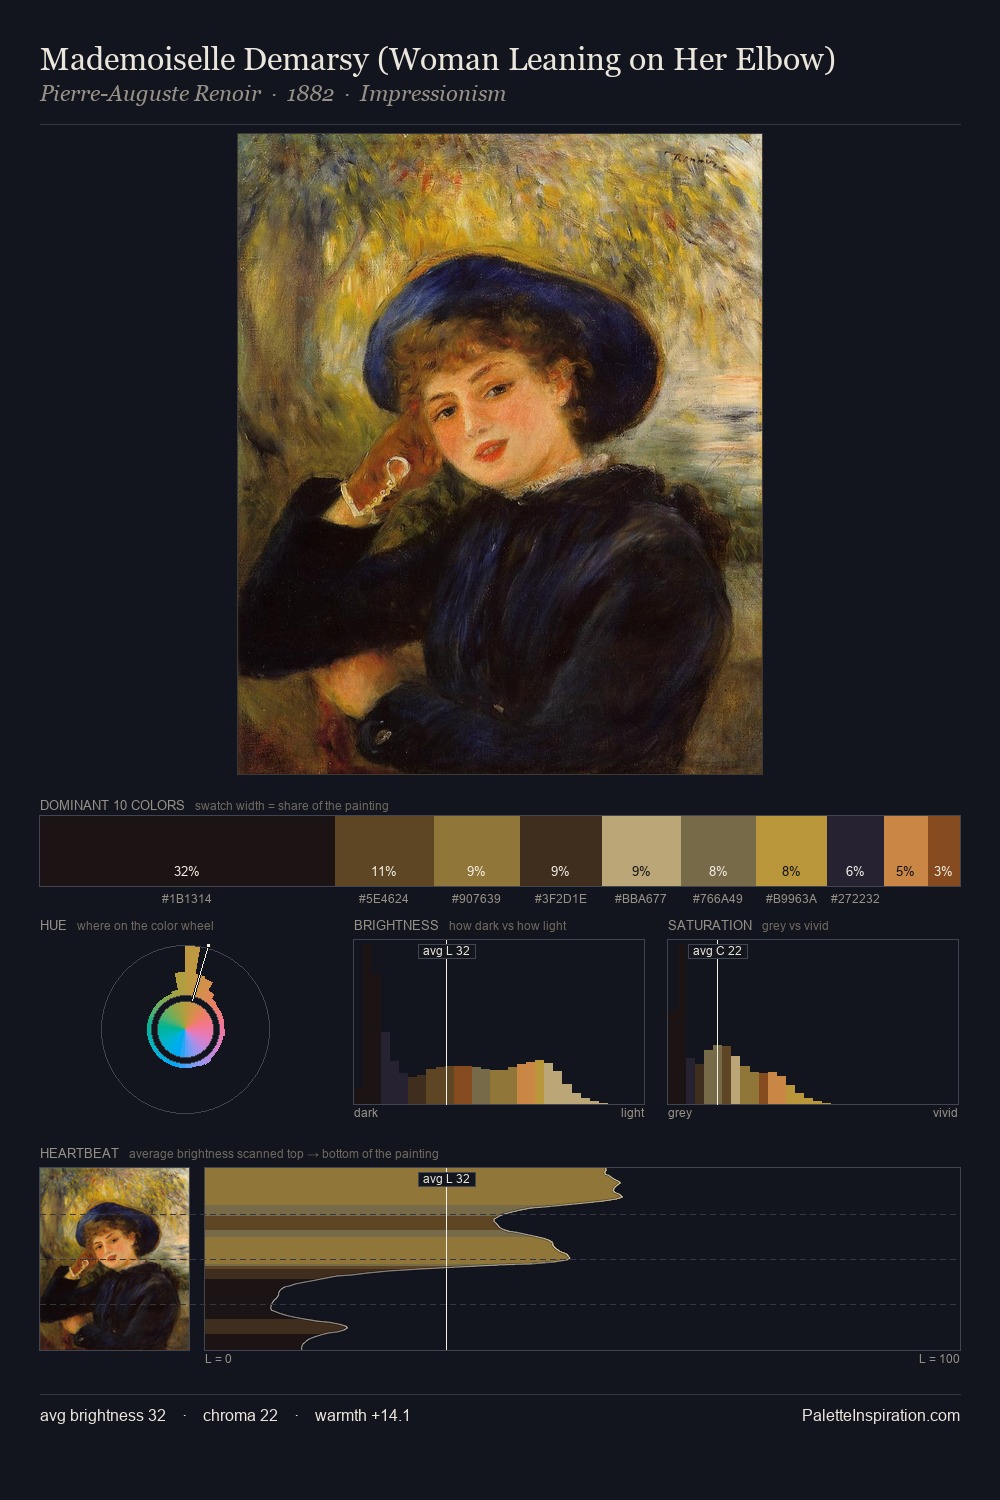Click the hex code label #907639

point(476,899)
